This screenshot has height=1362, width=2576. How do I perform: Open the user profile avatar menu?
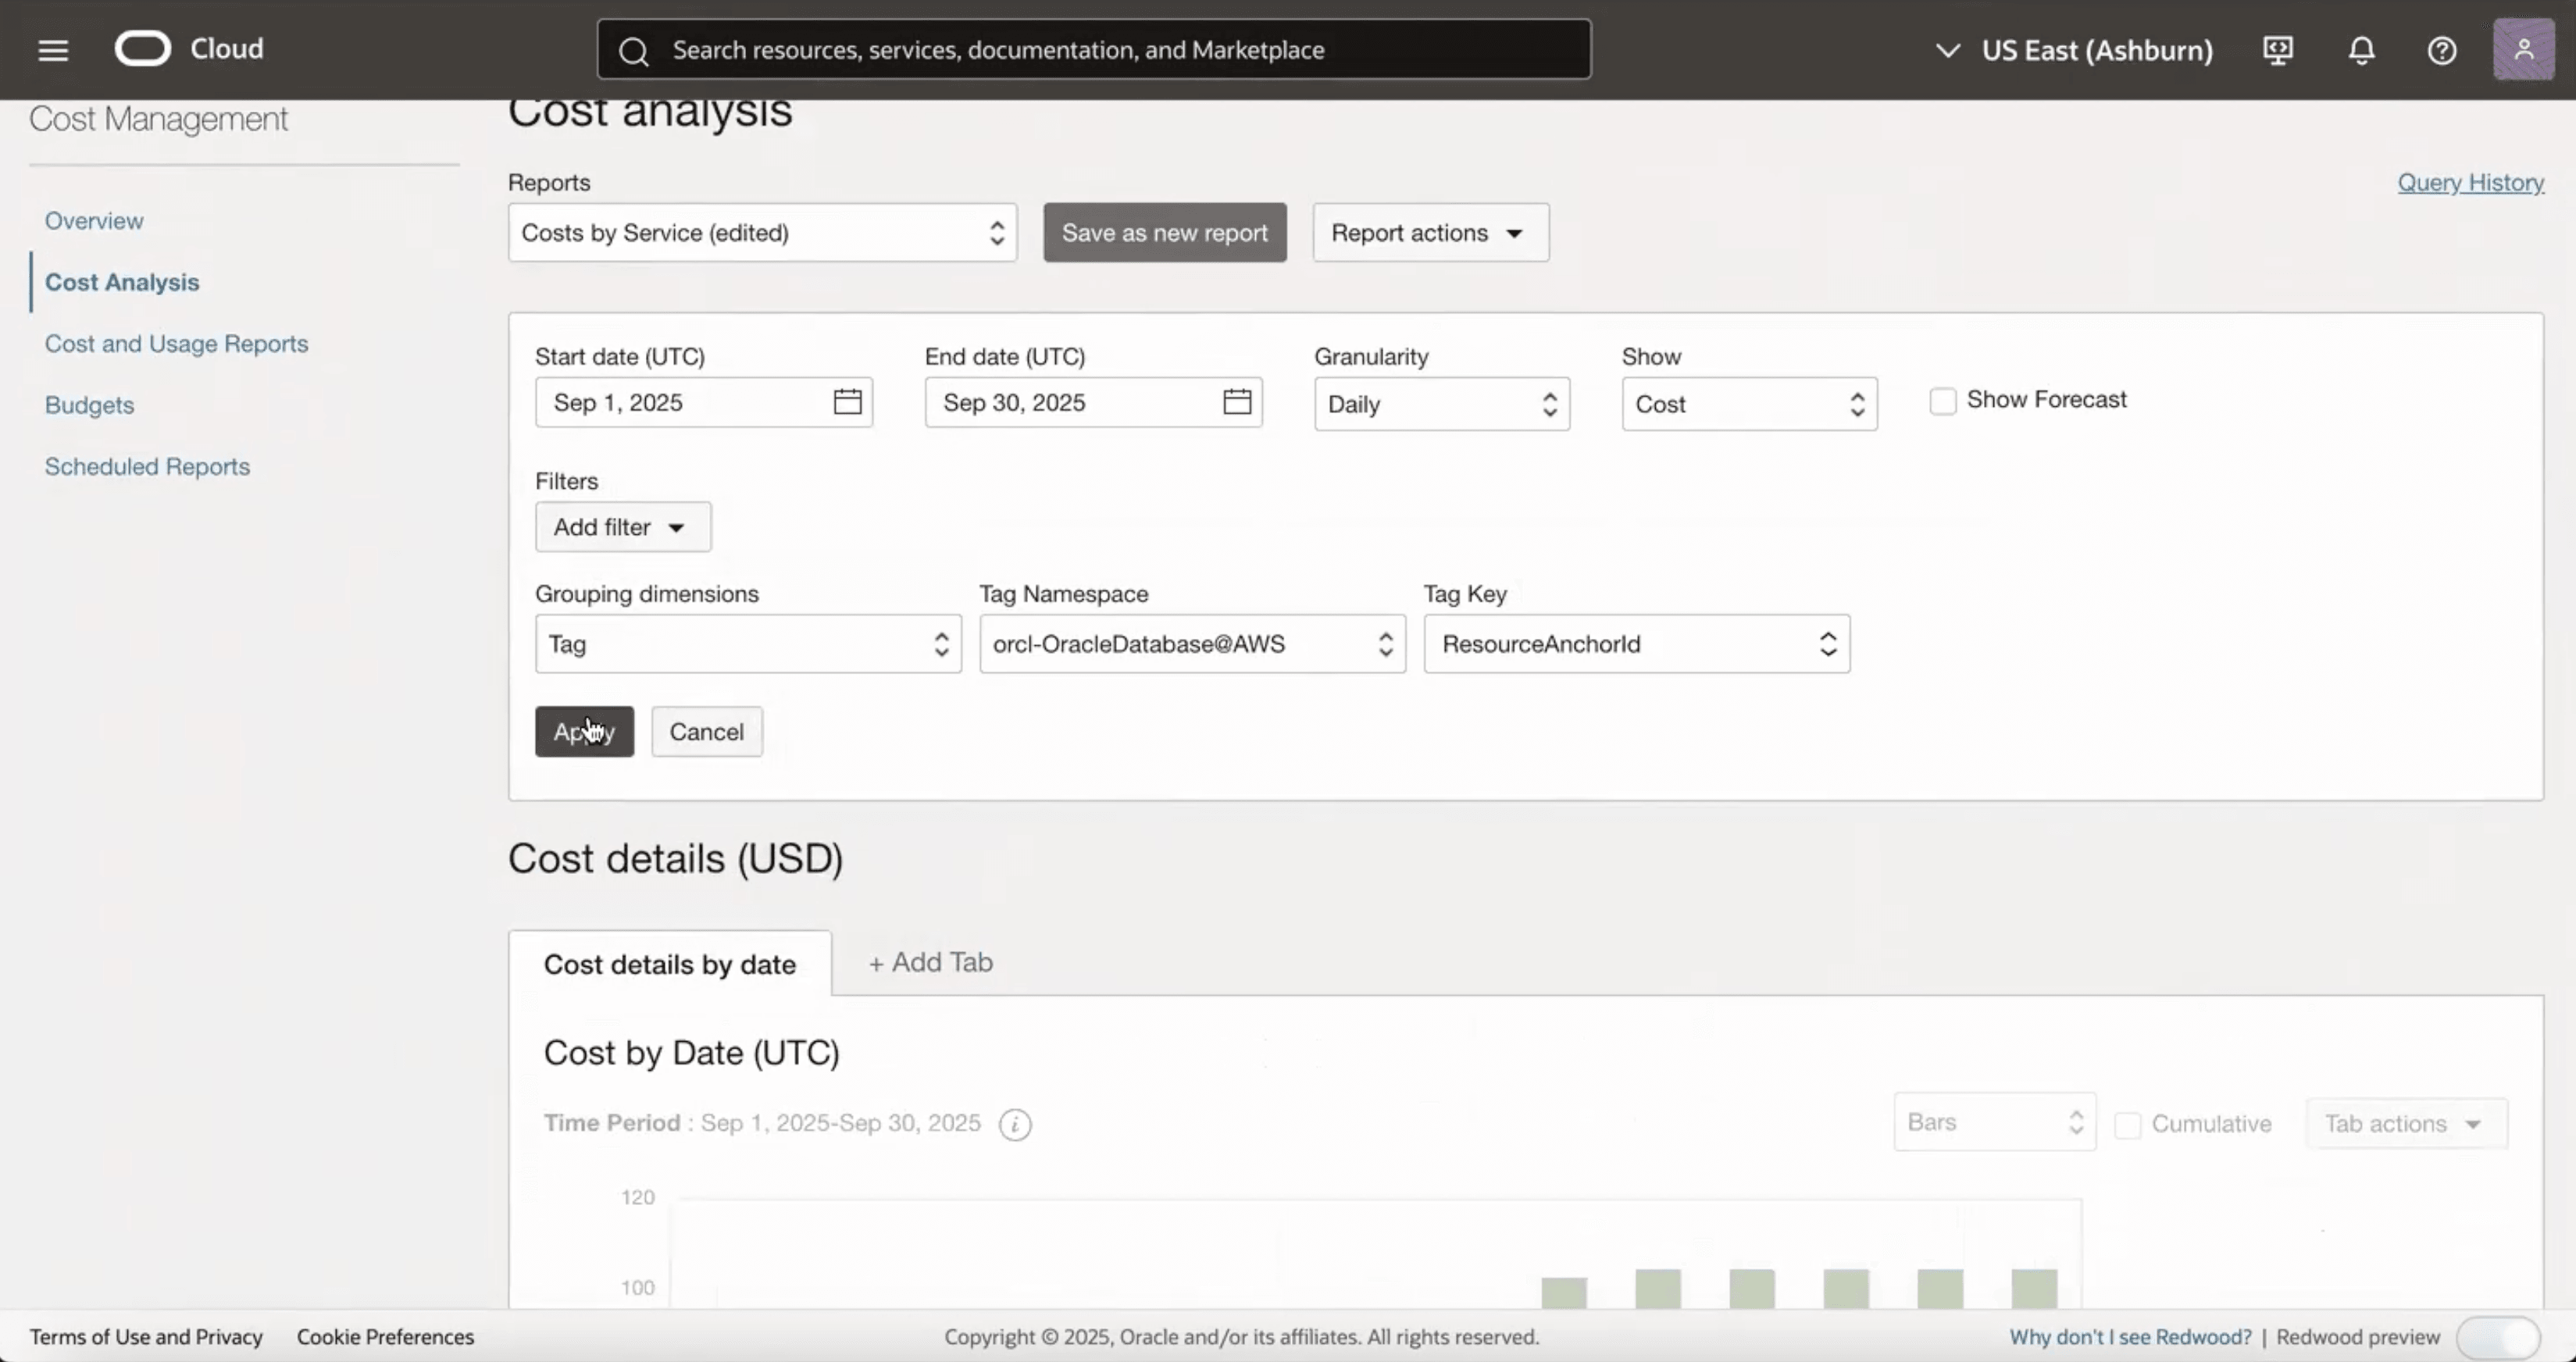coord(2524,49)
